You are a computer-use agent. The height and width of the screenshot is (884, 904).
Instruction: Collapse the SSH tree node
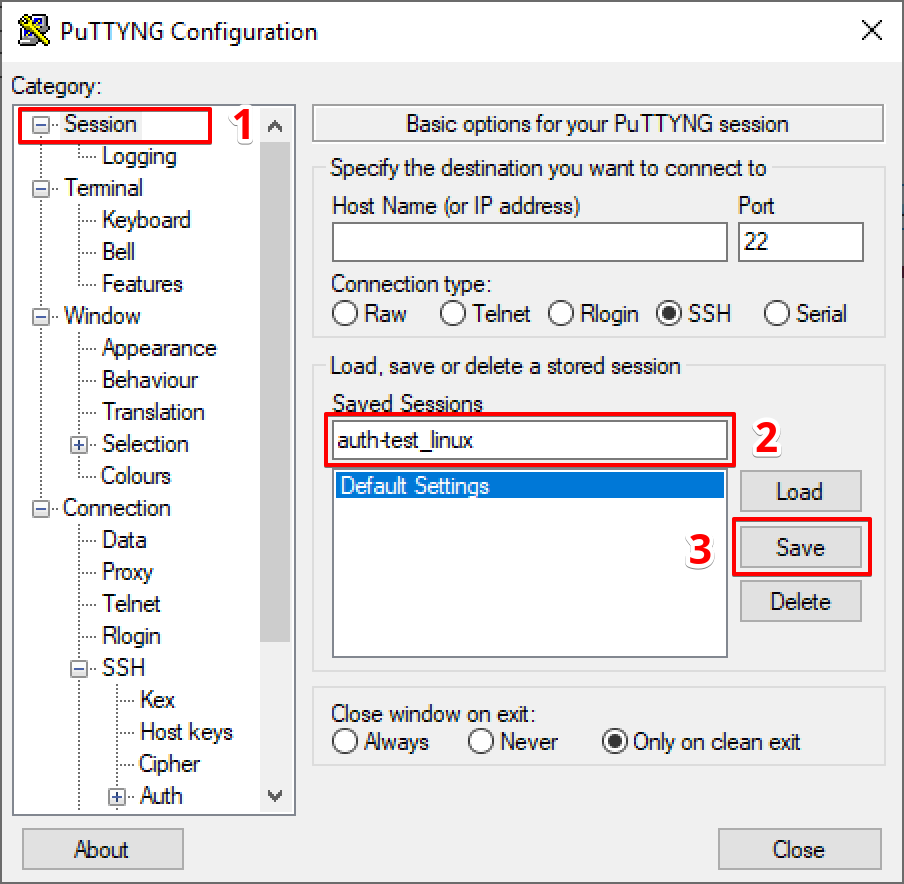(x=79, y=668)
